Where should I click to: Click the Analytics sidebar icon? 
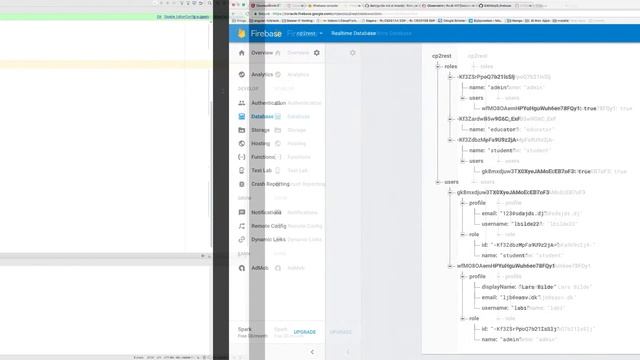click(242, 74)
